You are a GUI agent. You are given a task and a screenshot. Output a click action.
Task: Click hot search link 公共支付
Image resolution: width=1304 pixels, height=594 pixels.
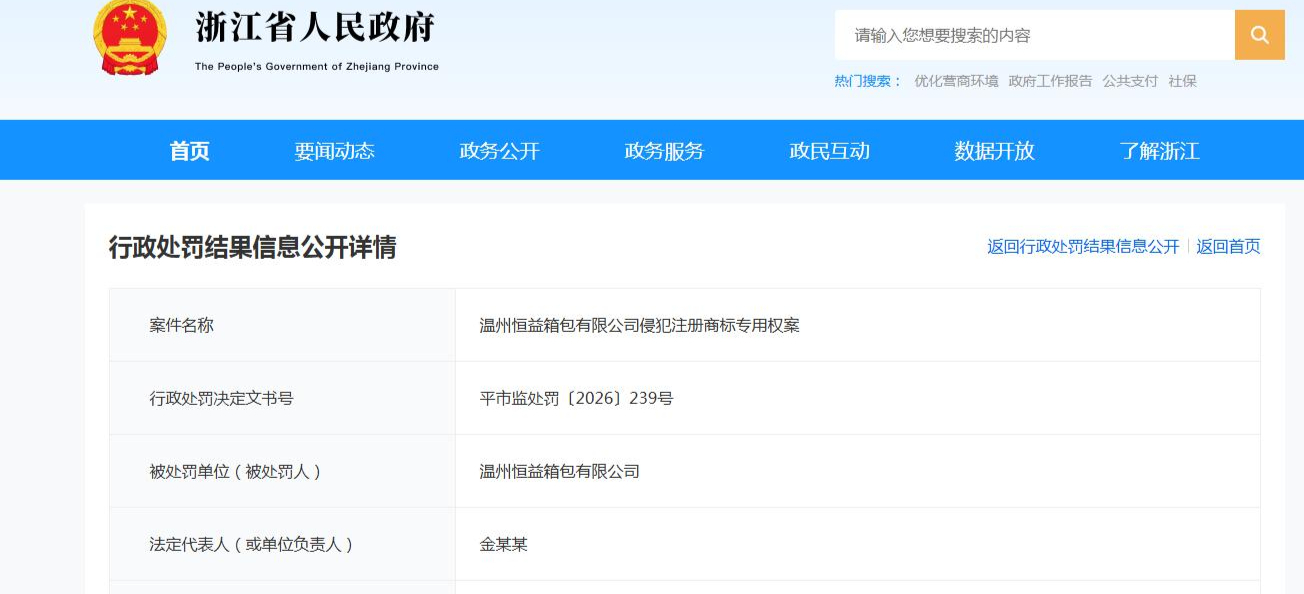click(x=1130, y=81)
